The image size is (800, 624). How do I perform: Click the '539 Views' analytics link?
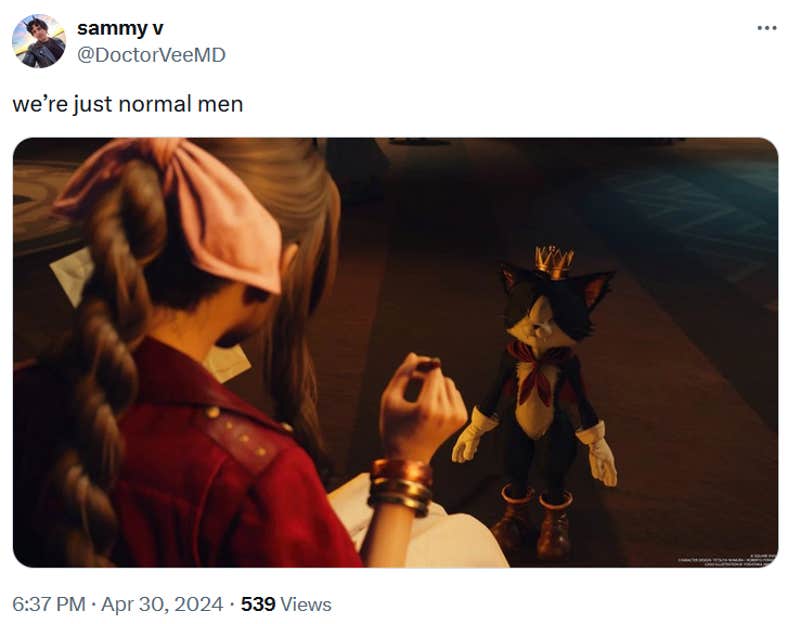(x=283, y=604)
